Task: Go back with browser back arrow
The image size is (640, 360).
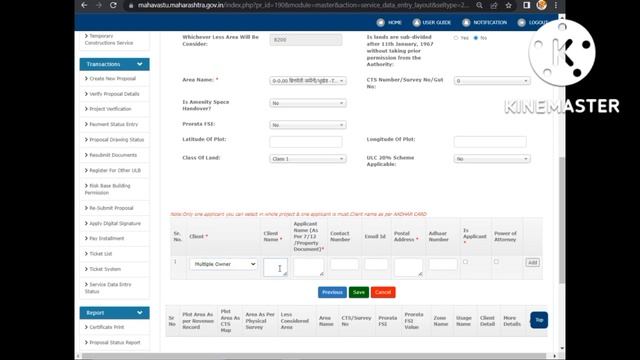Action: pos(84,5)
